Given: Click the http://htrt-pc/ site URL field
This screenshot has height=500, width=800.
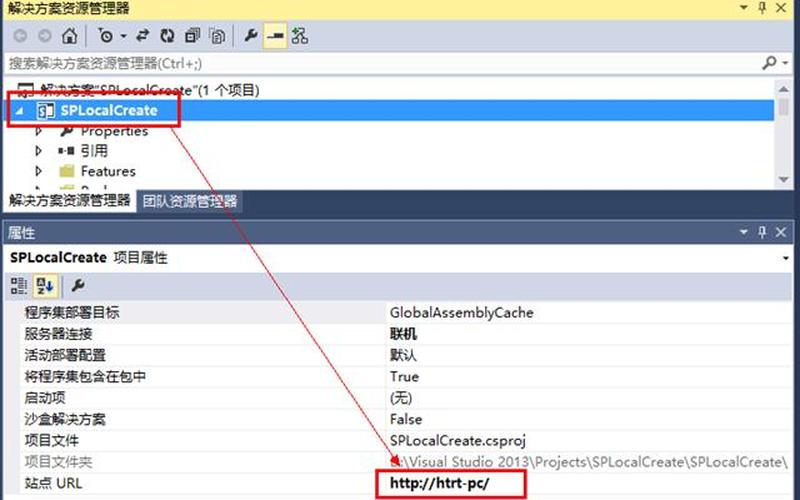Looking at the screenshot, I should pos(451,484).
